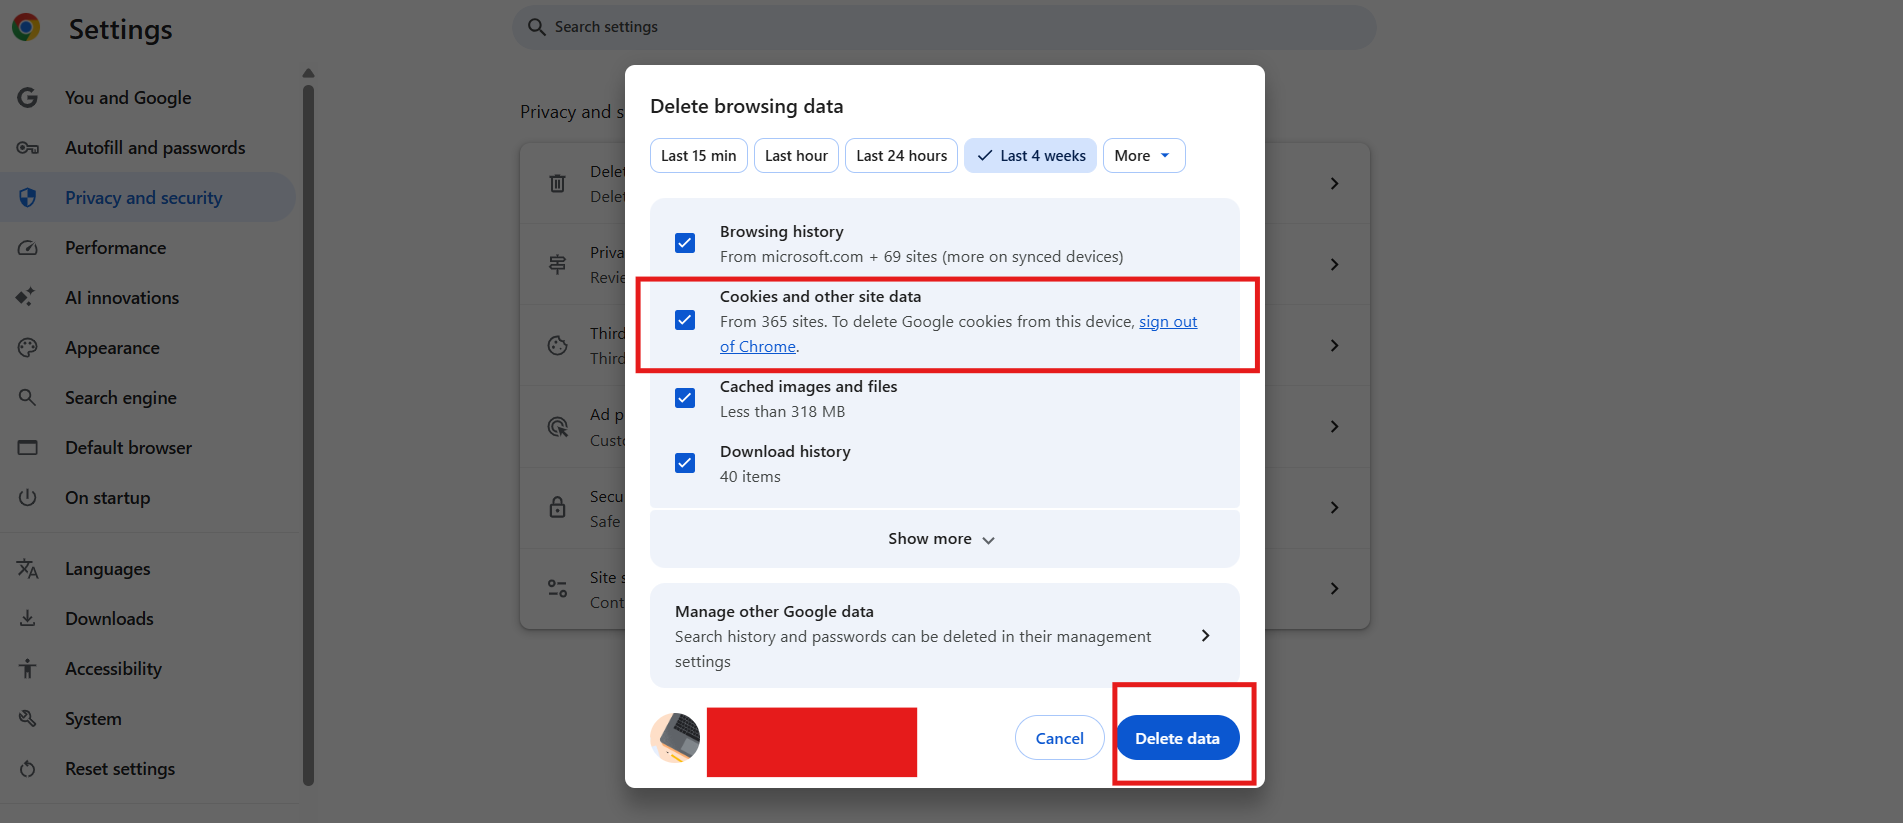Screen dimensions: 1903x823
Task: Select the Appearance palette icon
Action: [28, 348]
